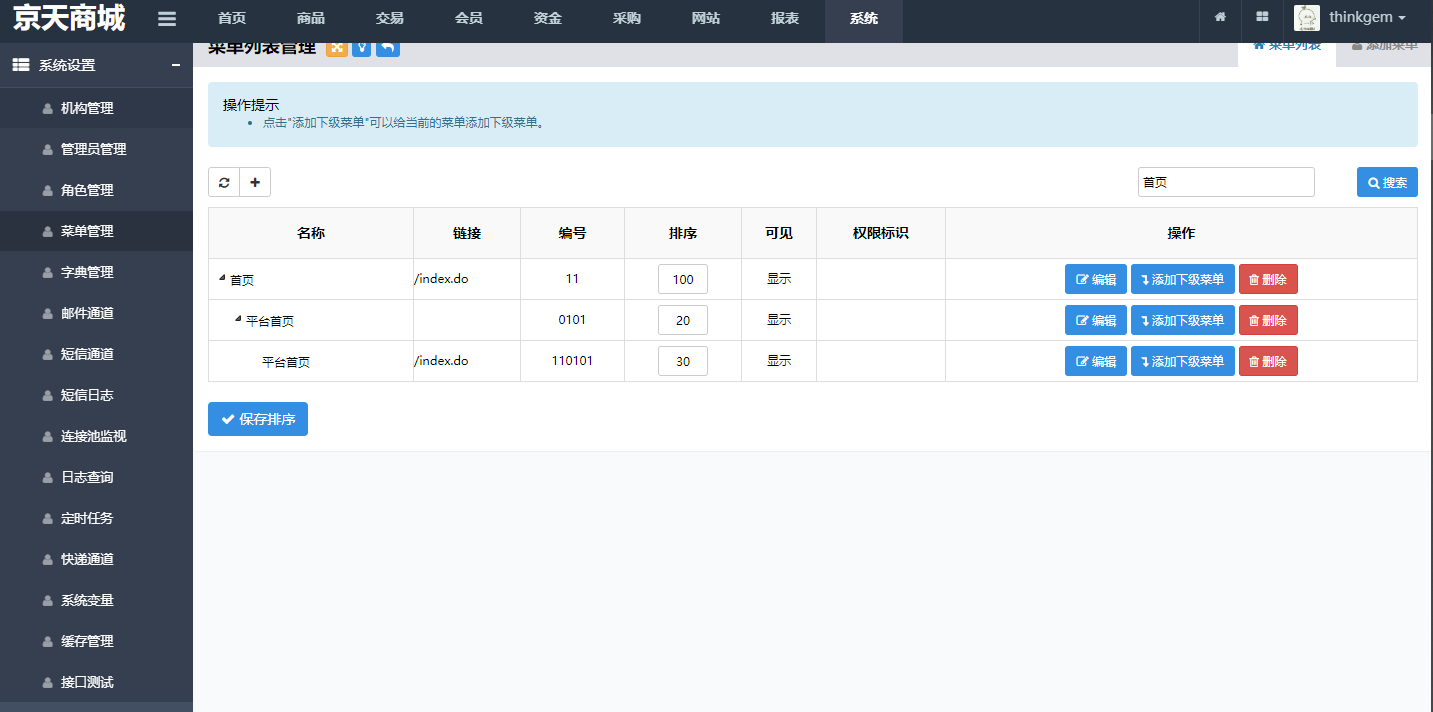
Task: Open 管理员管理 in the sidebar
Action: pos(96,149)
